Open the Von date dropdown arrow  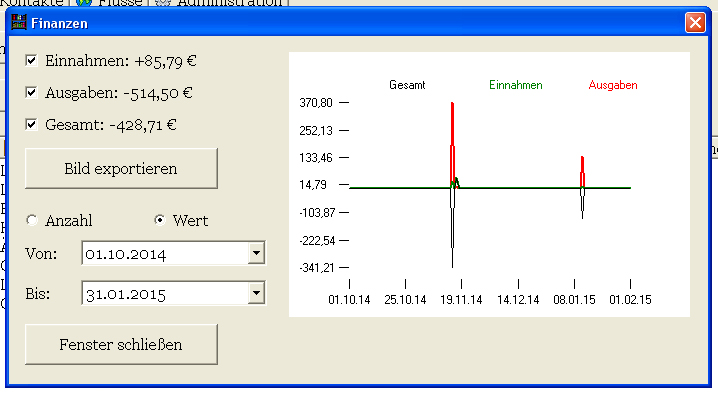point(256,253)
